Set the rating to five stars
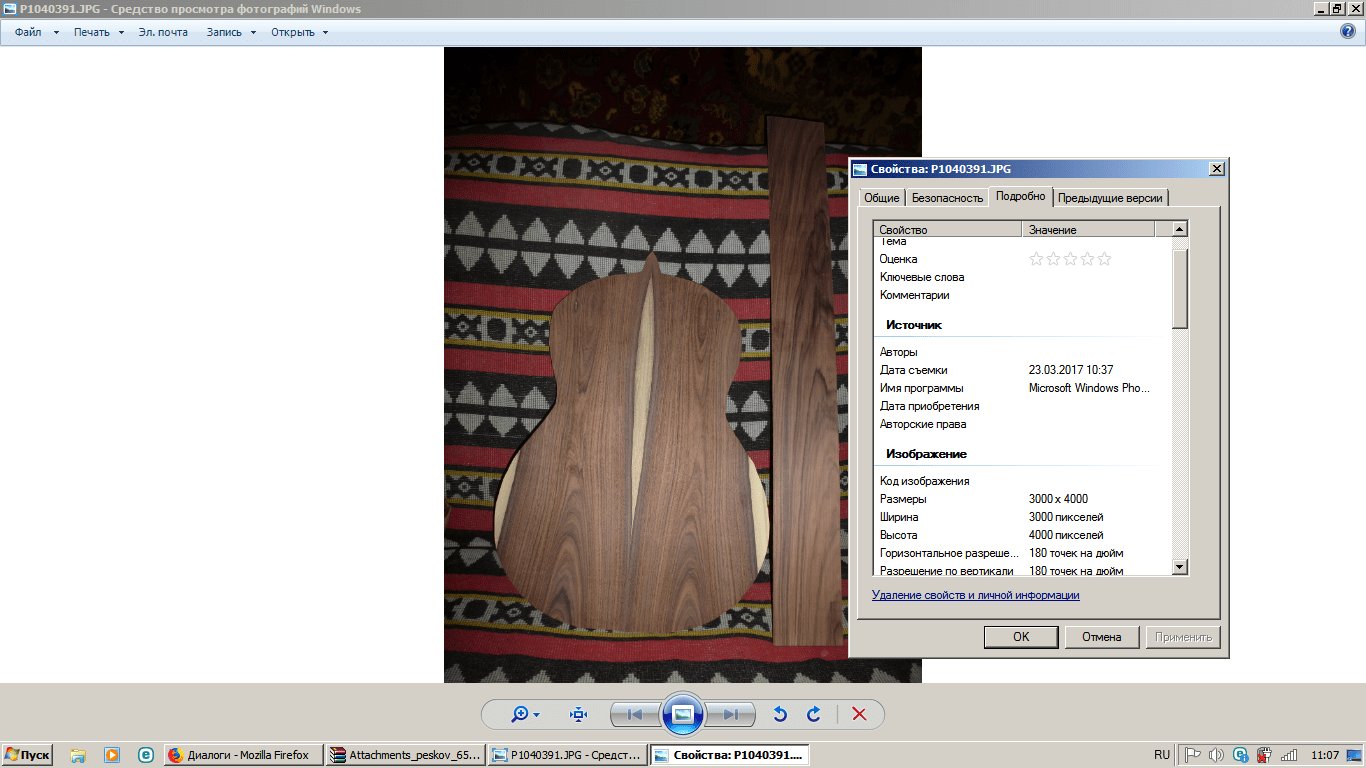 click(x=1104, y=259)
